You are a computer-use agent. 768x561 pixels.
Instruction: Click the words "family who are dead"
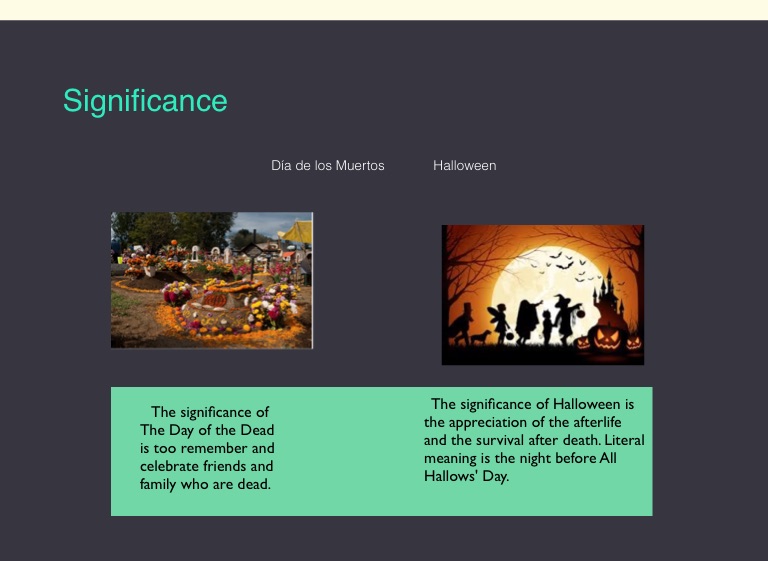[205, 484]
